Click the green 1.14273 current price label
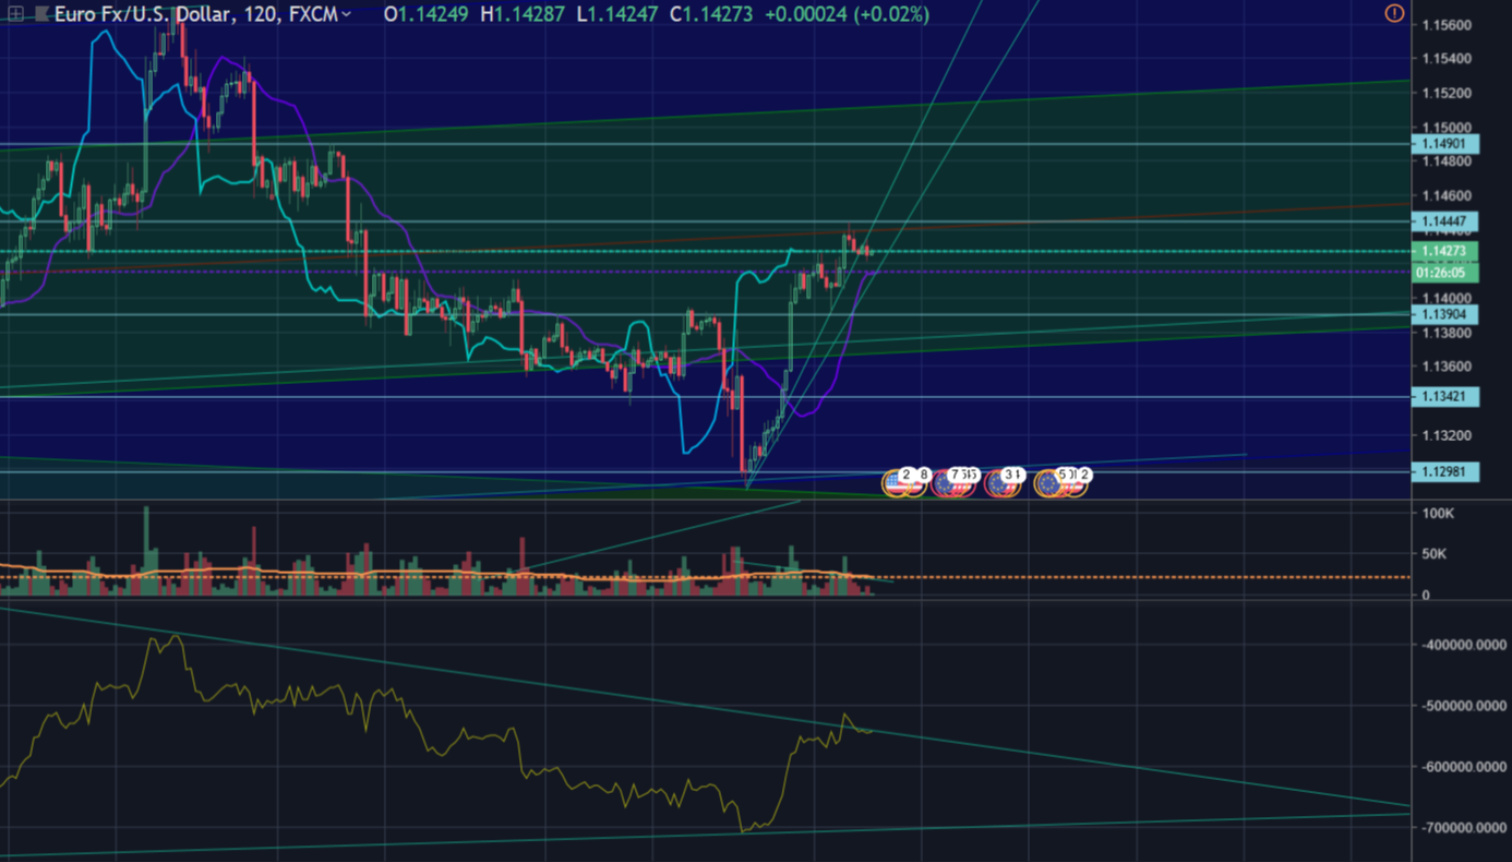 tap(1444, 252)
